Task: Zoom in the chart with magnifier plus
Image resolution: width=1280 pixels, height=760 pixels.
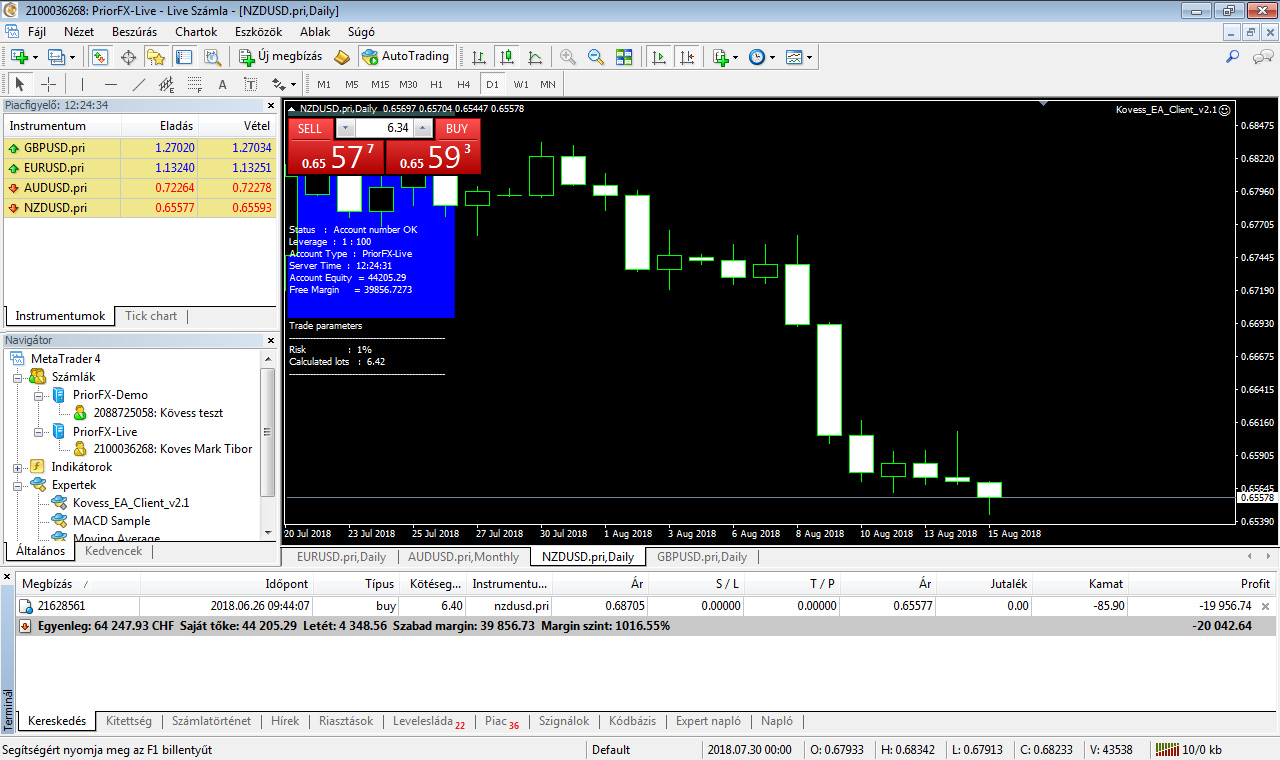Action: pos(568,57)
